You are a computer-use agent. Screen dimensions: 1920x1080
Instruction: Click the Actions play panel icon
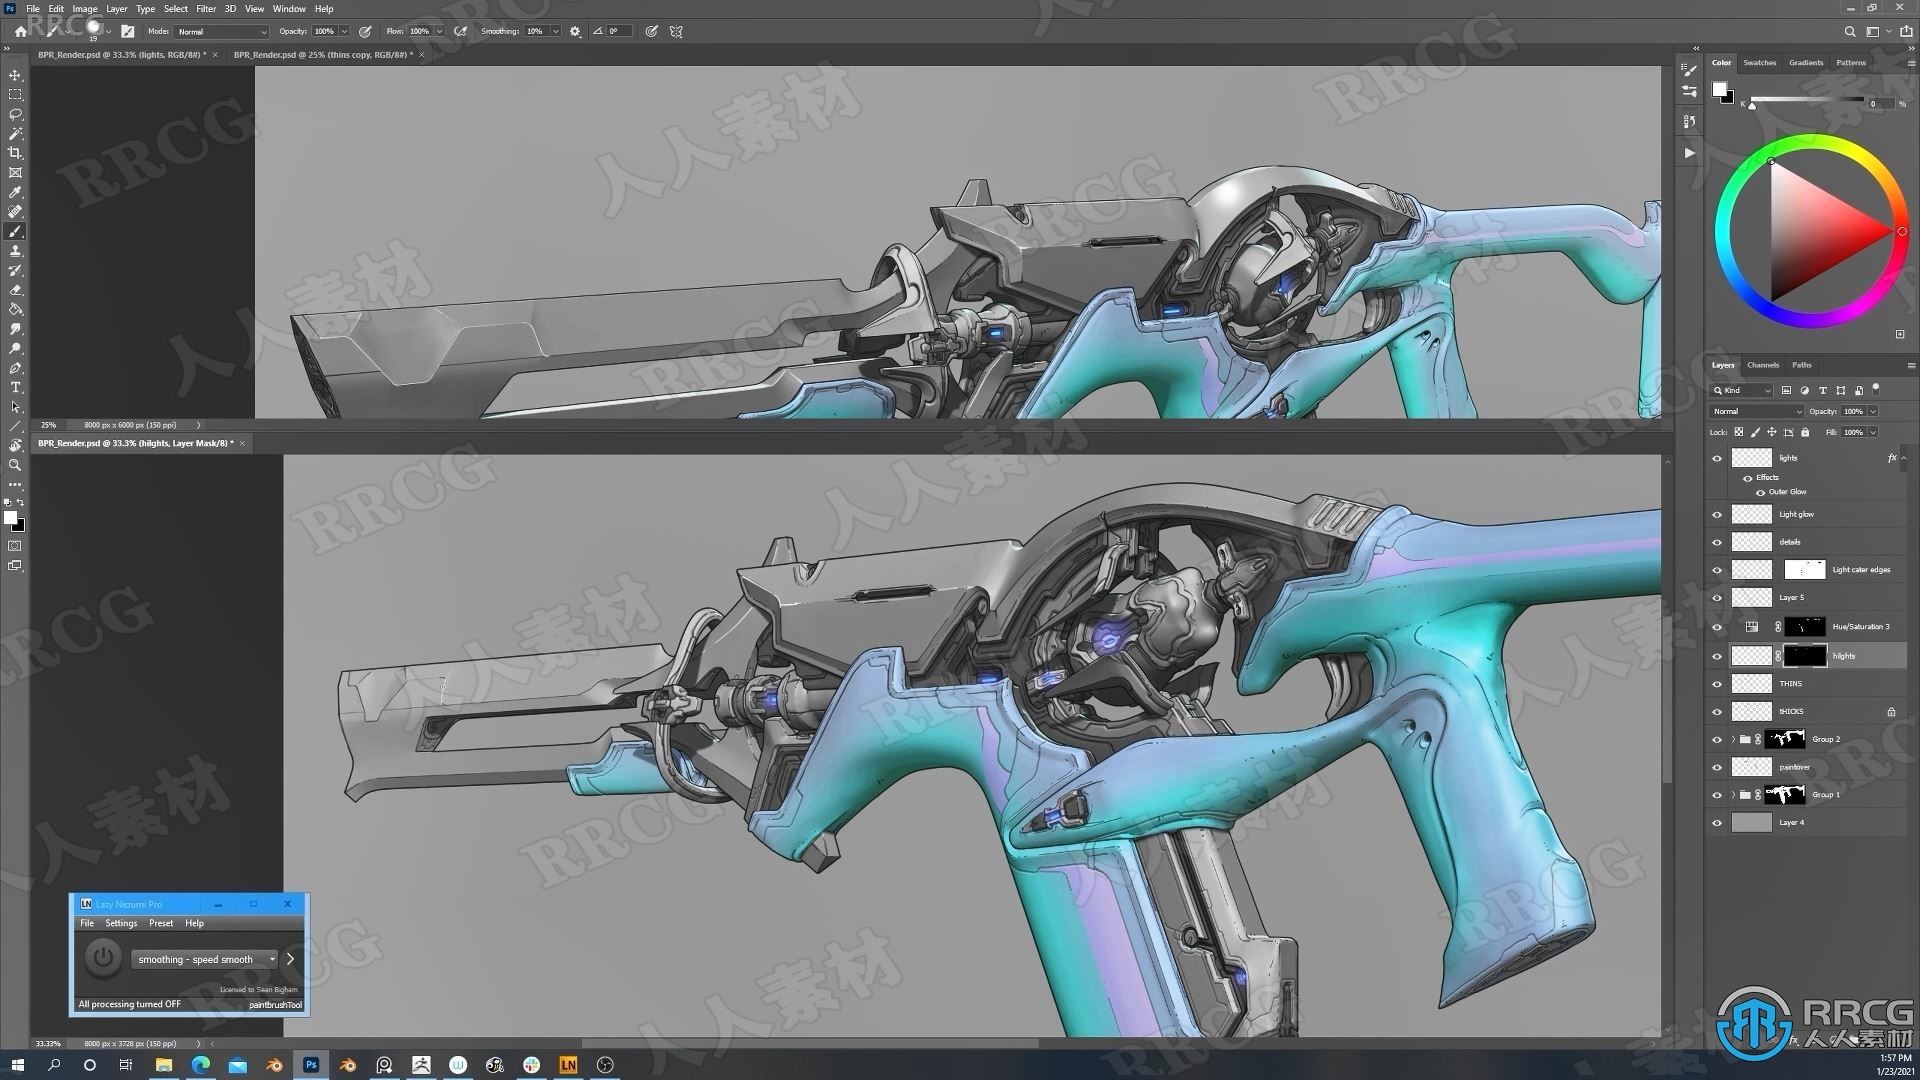pyautogui.click(x=1689, y=153)
